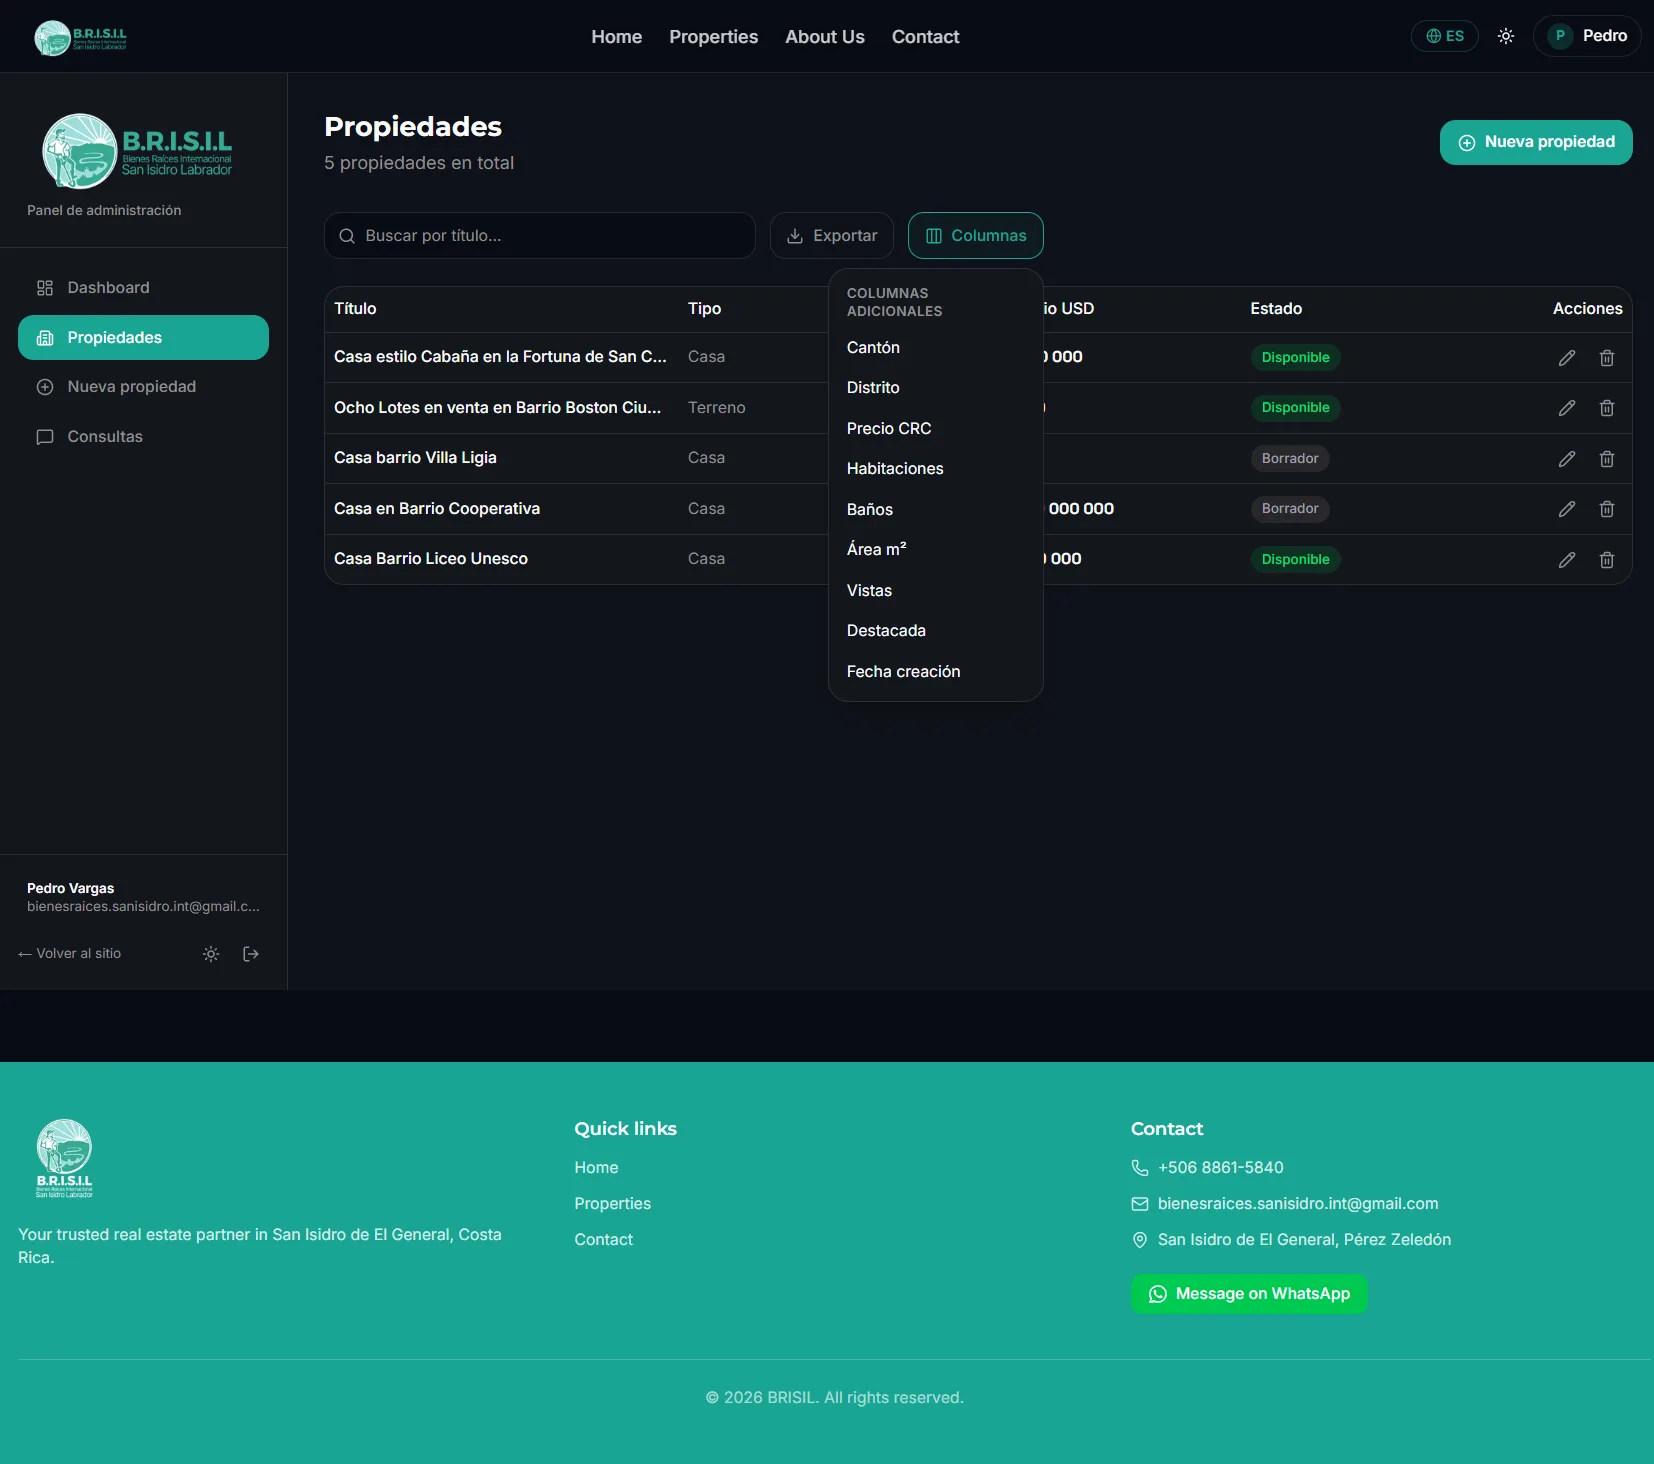
Task: Click the Estado column header
Action: 1276,309
